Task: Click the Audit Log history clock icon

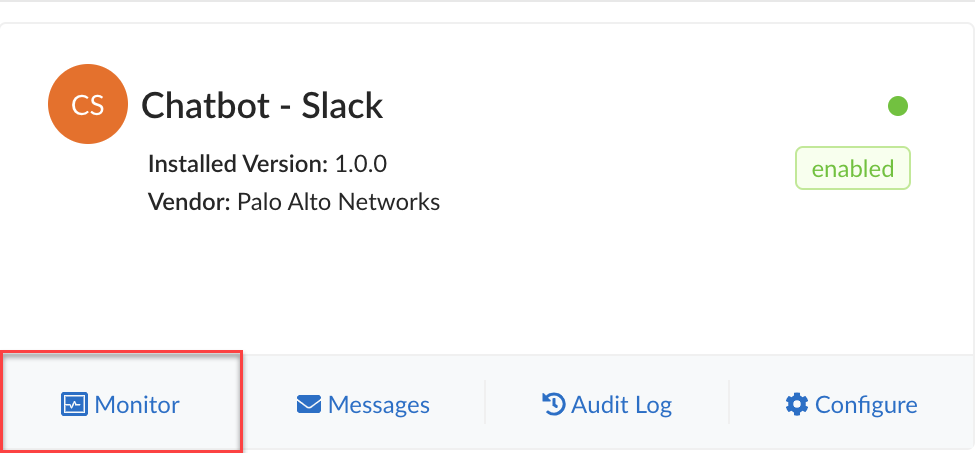Action: click(553, 404)
